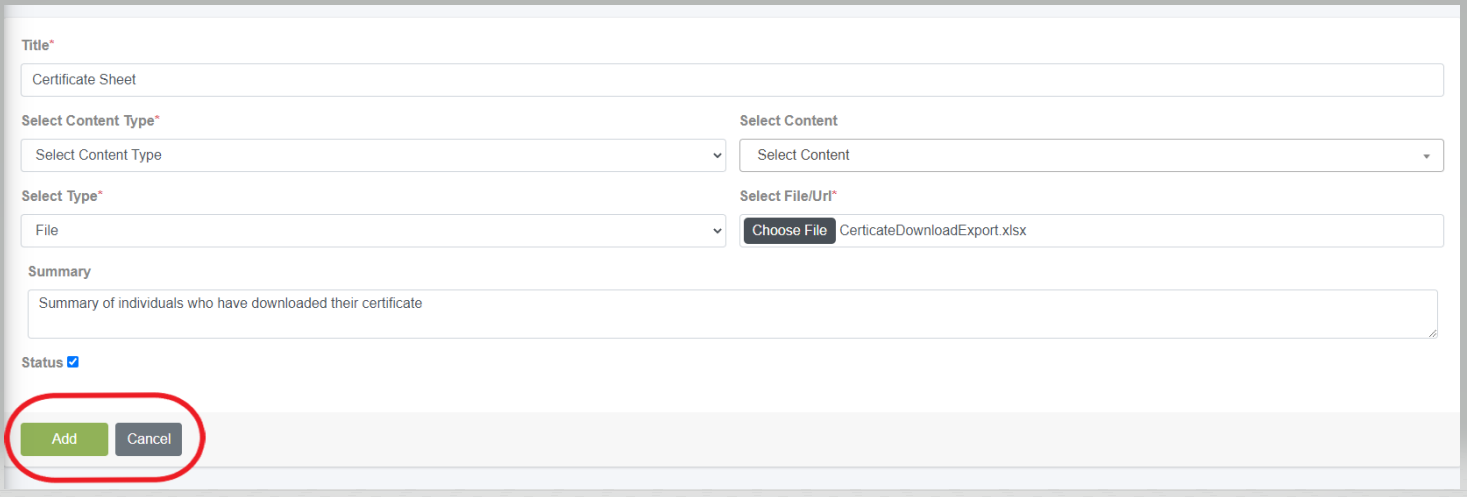The height and width of the screenshot is (497, 1467).
Task: Click the Select Content Type label
Action: [x=88, y=121]
